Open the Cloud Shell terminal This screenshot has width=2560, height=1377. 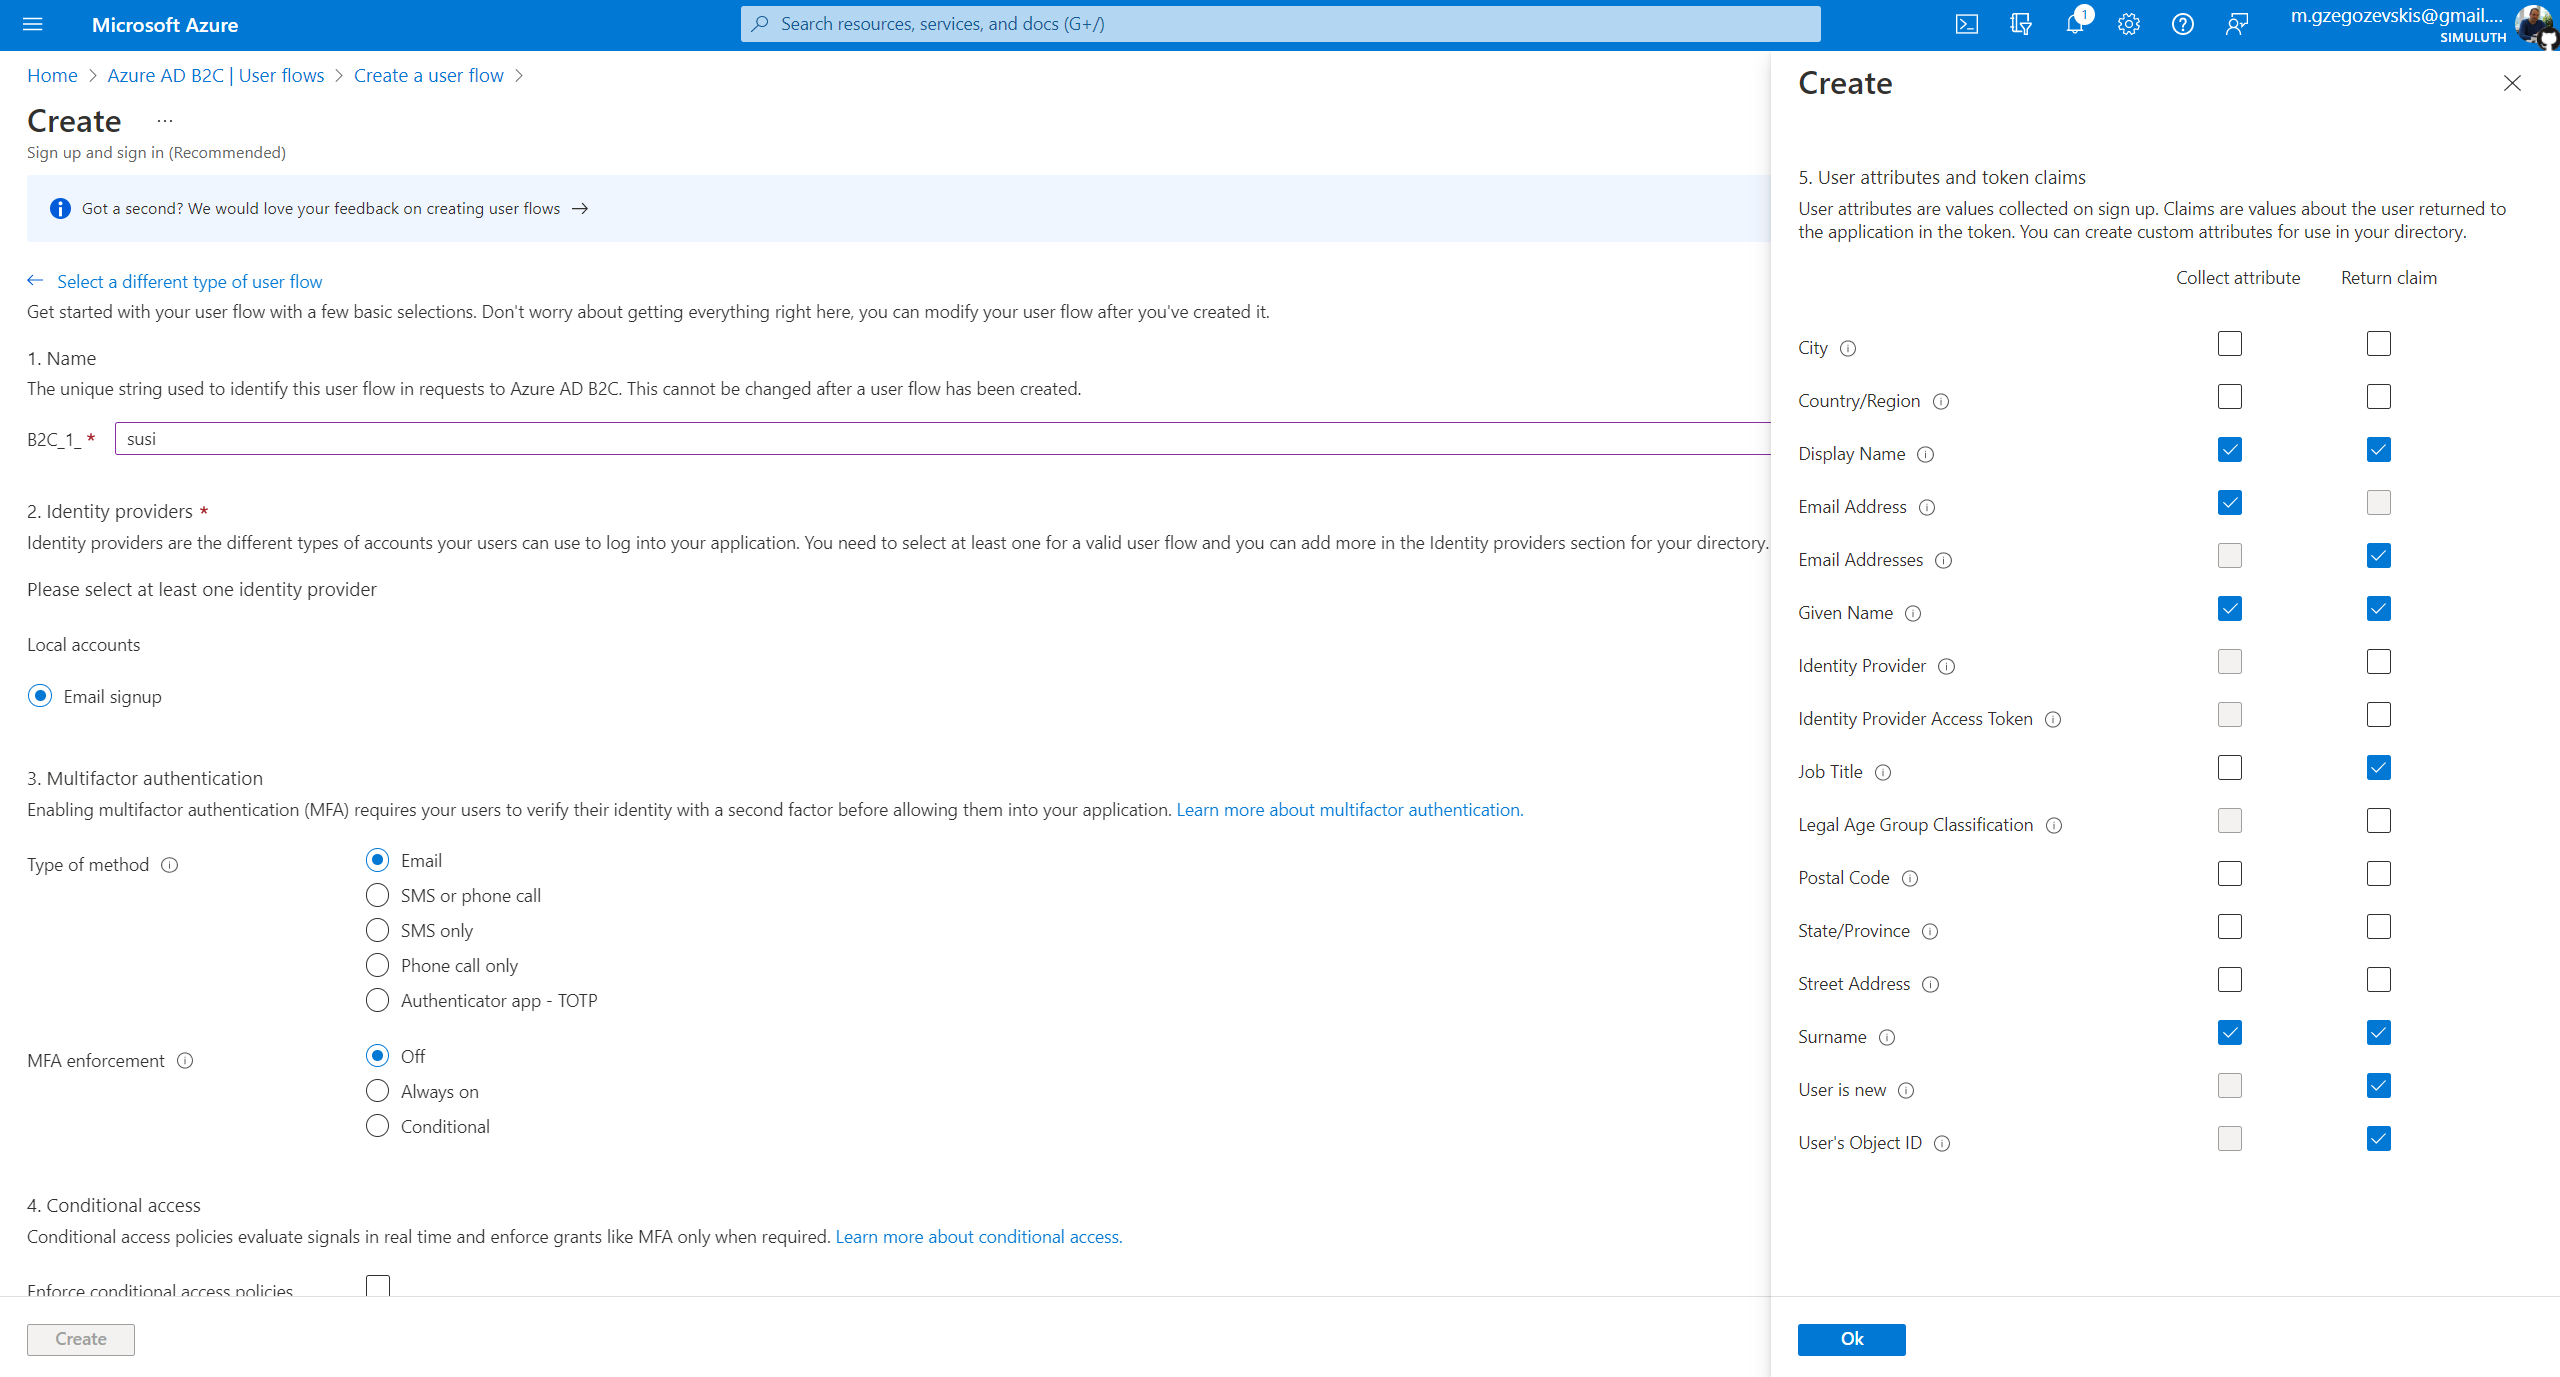pos(1966,23)
